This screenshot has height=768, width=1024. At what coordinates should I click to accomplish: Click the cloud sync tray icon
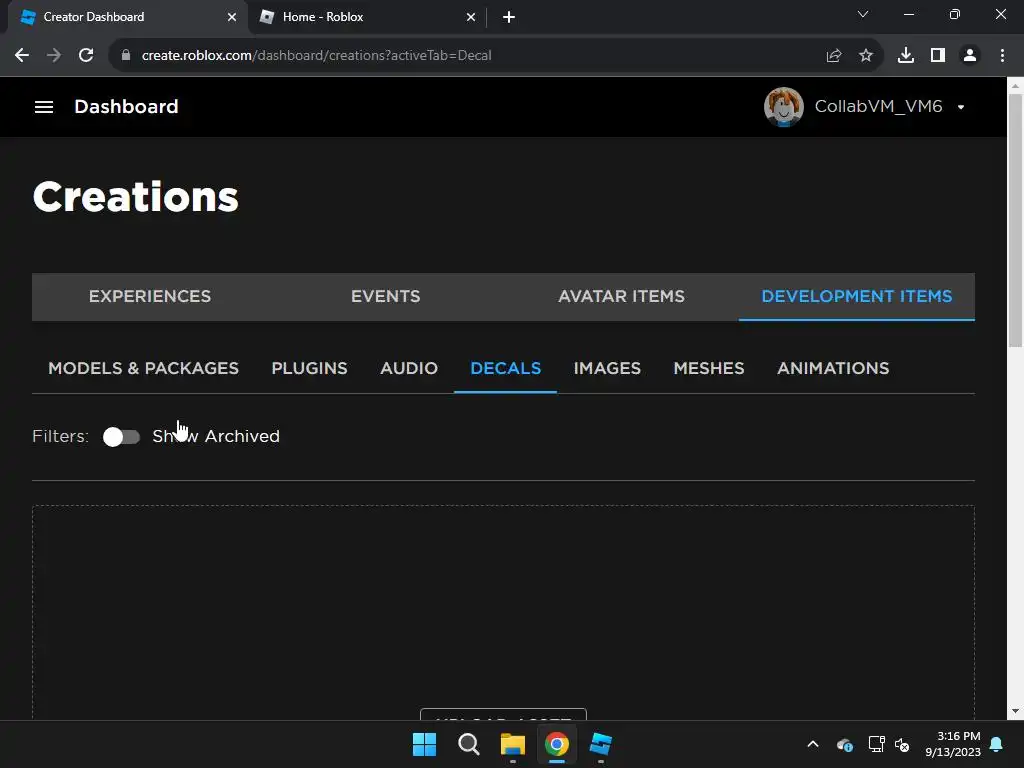pyautogui.click(x=844, y=744)
